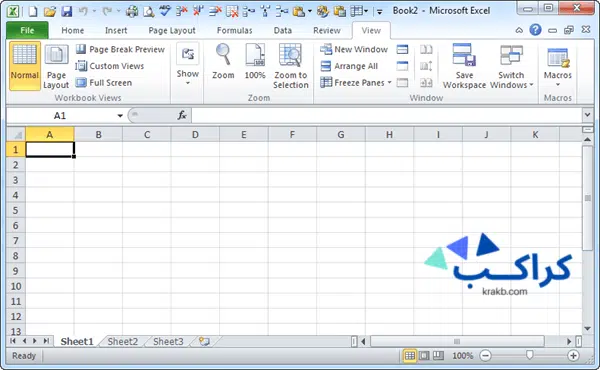Click the New blank workbook icon
Image resolution: width=600 pixels, height=370 pixels.
click(33, 11)
